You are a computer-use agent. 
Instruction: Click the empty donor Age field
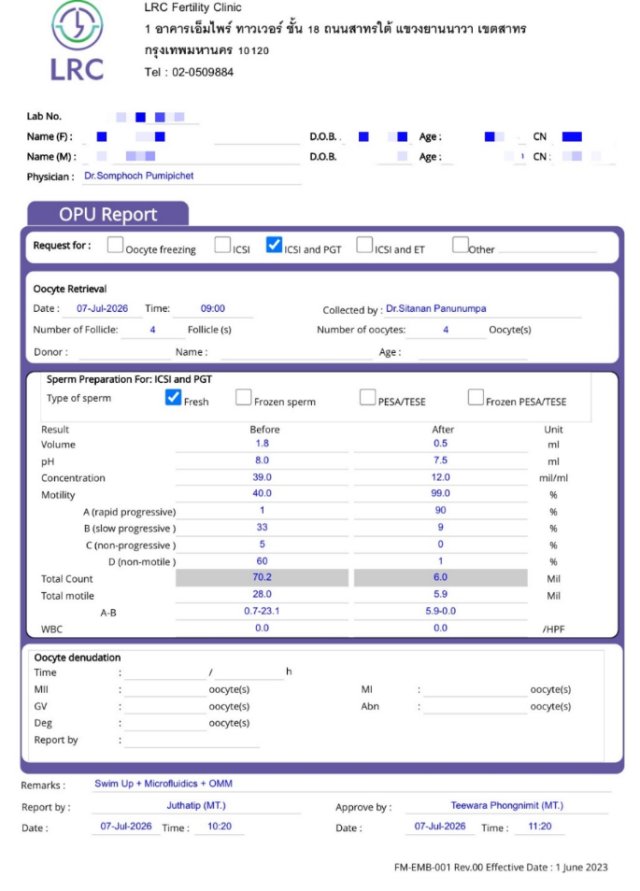[x=473, y=352]
